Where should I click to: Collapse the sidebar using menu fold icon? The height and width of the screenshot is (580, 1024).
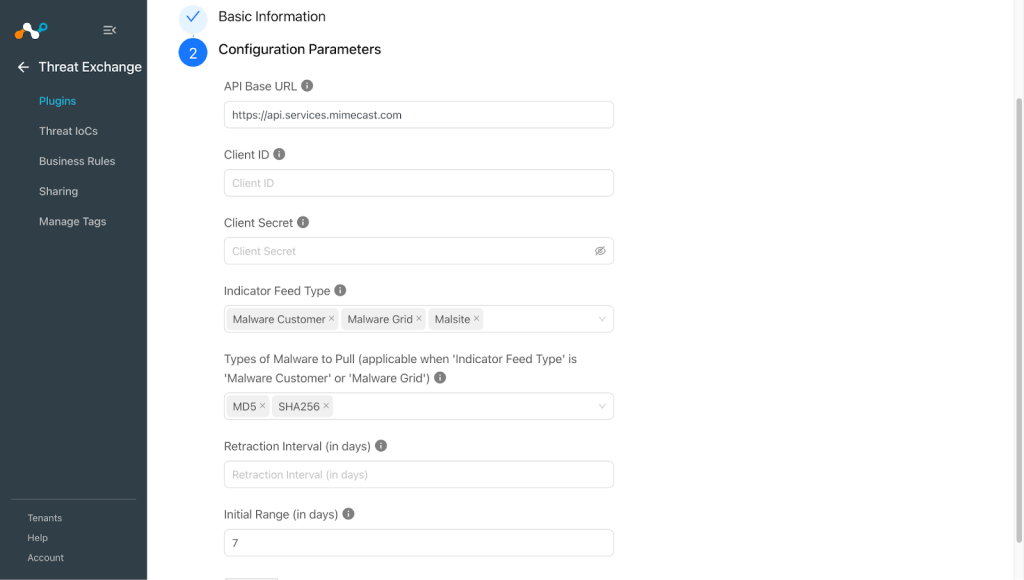coord(110,30)
